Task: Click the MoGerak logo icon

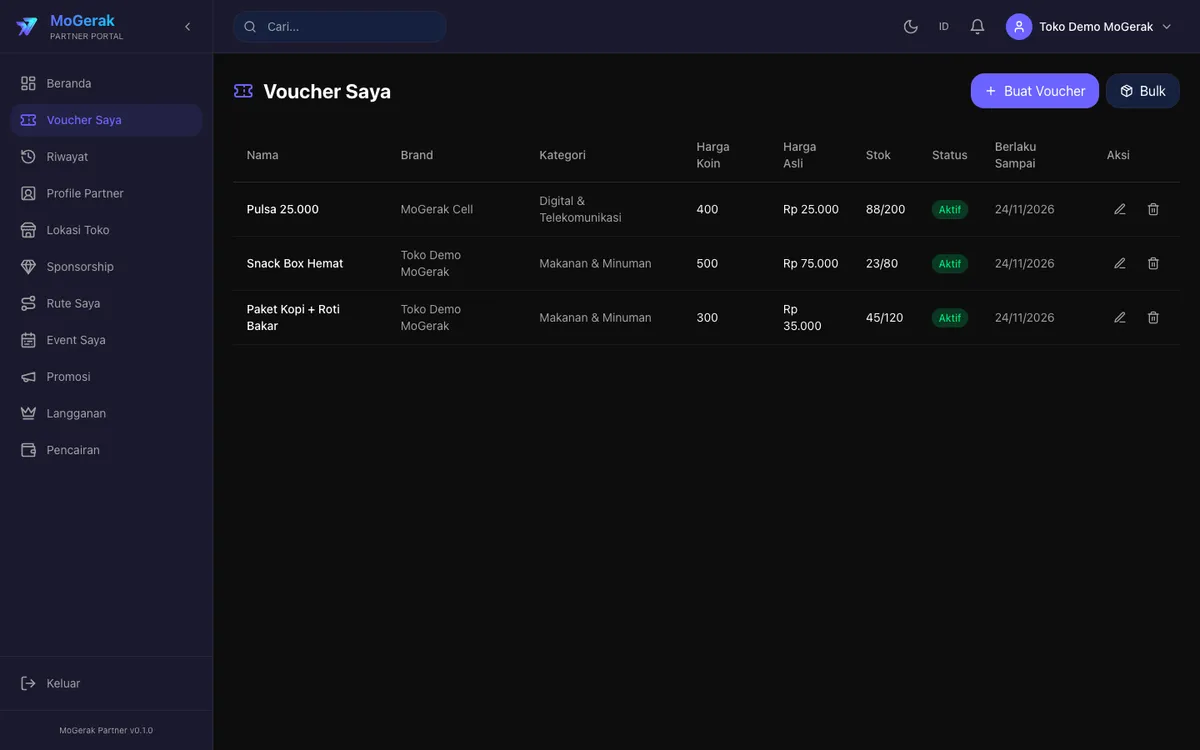Action: tap(27, 27)
